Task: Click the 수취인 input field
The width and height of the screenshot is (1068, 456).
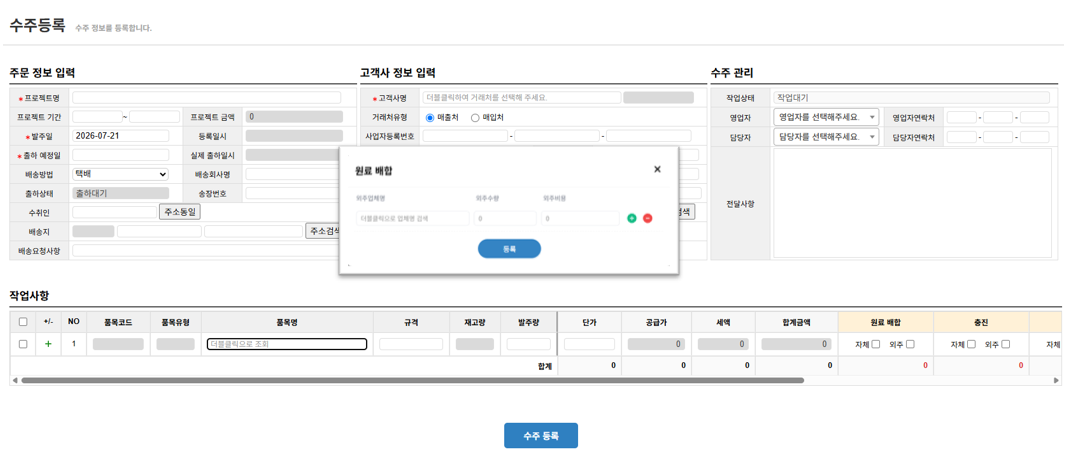Action: [x=115, y=212]
